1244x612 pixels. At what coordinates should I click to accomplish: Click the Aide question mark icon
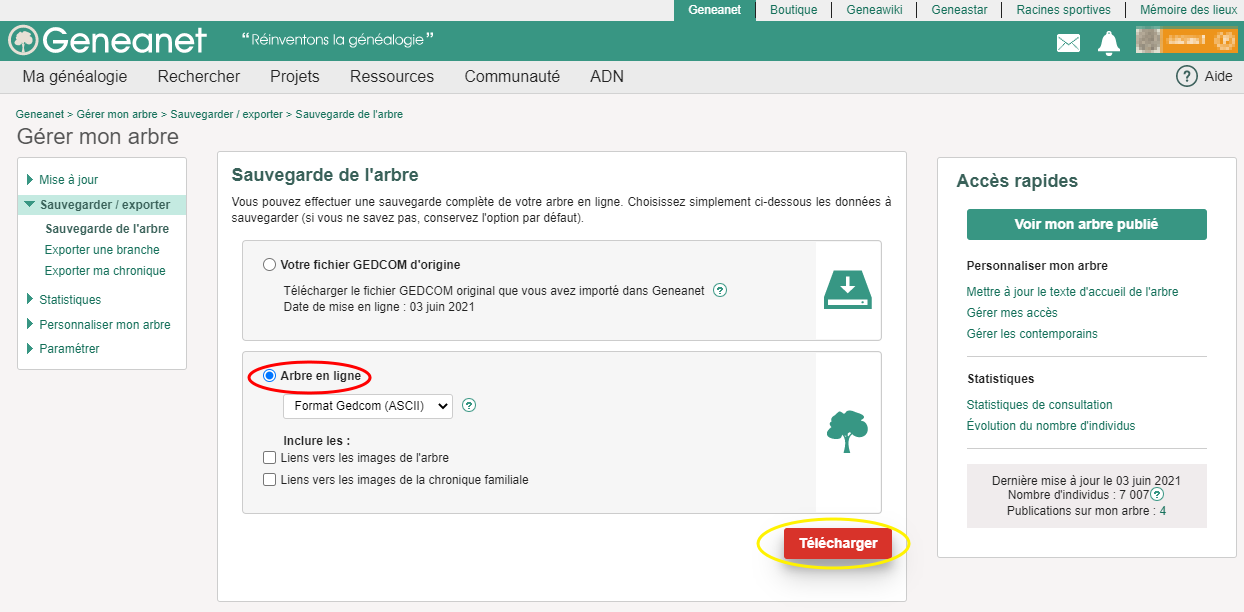click(x=1186, y=77)
